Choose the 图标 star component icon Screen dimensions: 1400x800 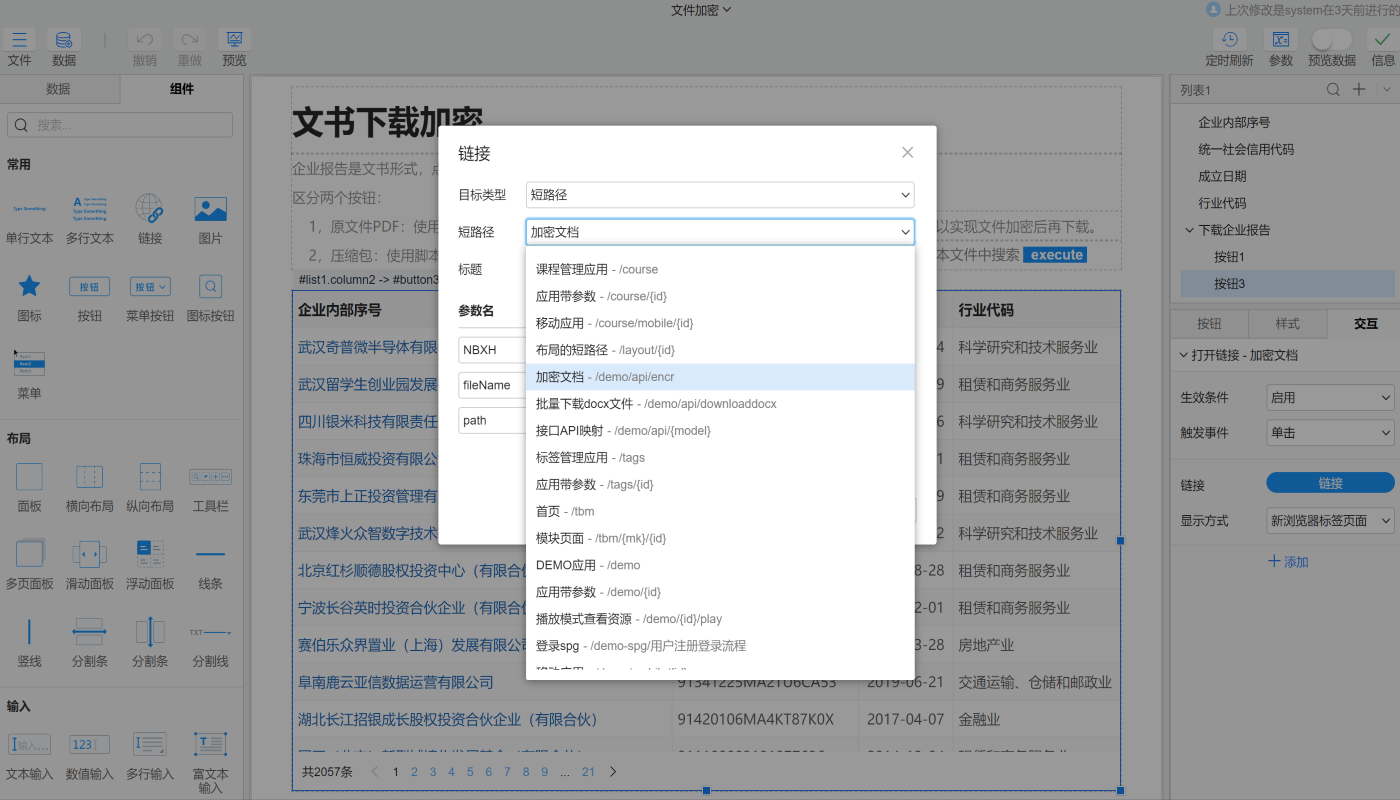[x=30, y=287]
